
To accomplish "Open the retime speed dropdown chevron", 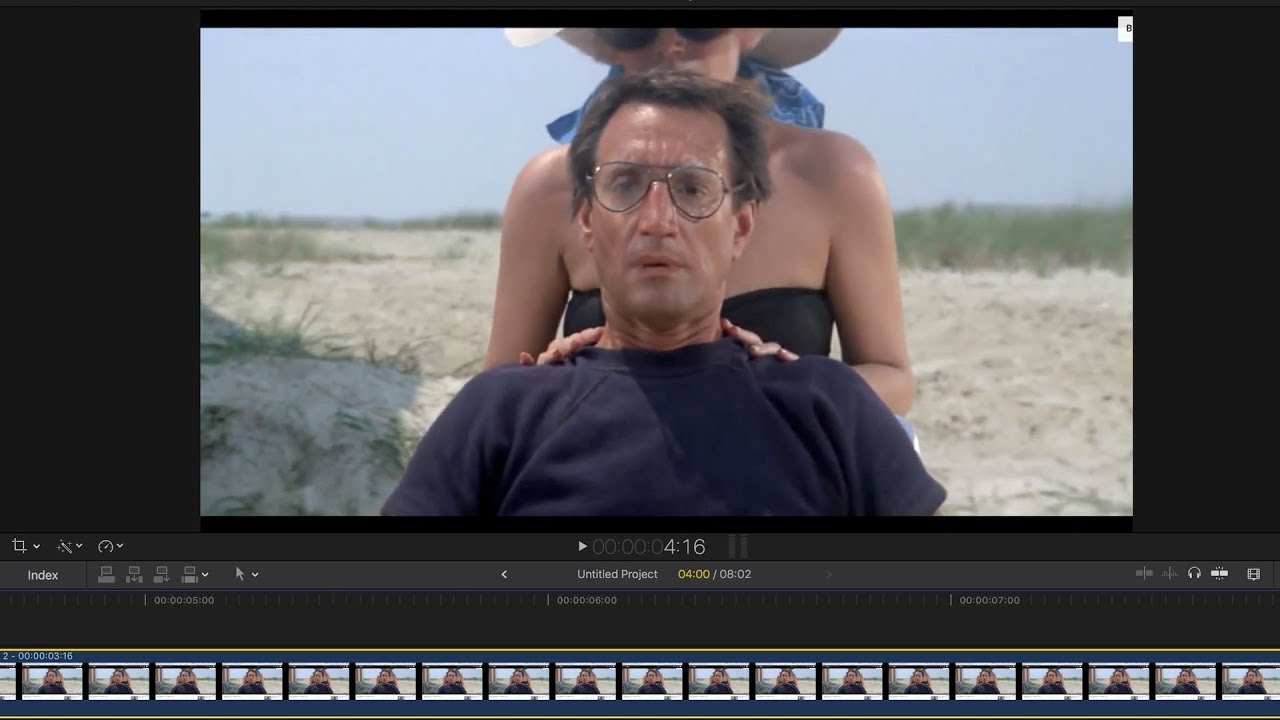I will click(x=120, y=546).
